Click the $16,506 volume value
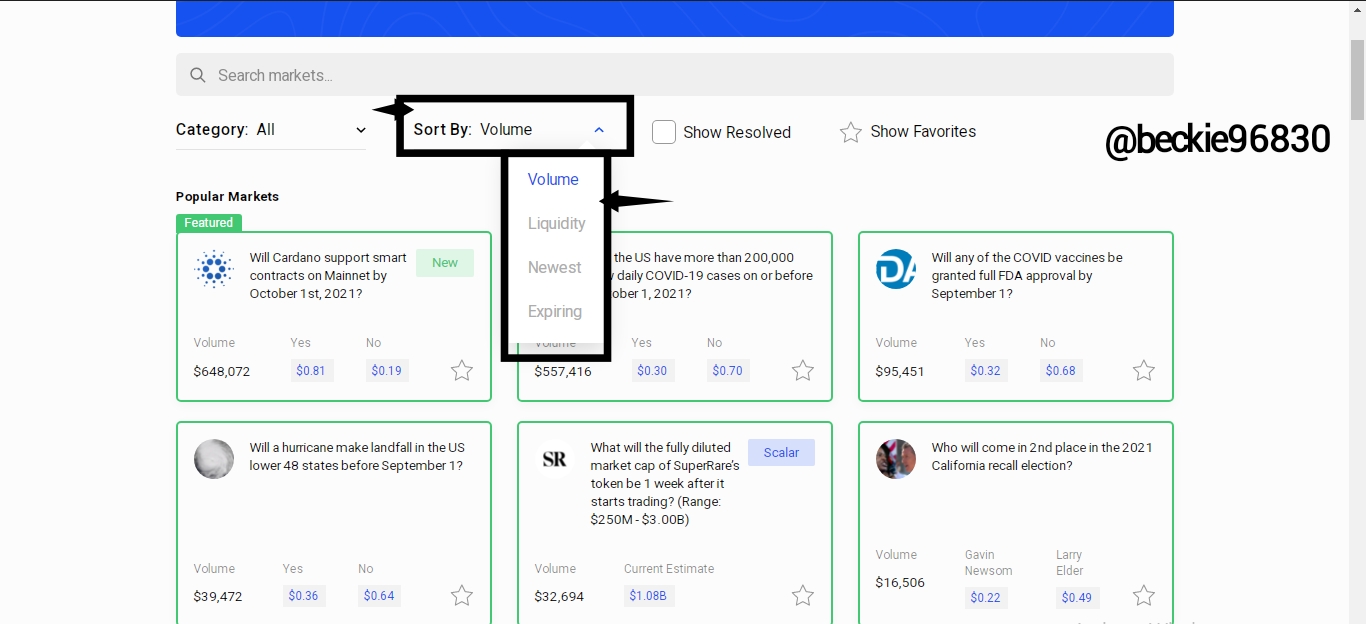Screen dimensions: 1366x624 click(x=900, y=583)
